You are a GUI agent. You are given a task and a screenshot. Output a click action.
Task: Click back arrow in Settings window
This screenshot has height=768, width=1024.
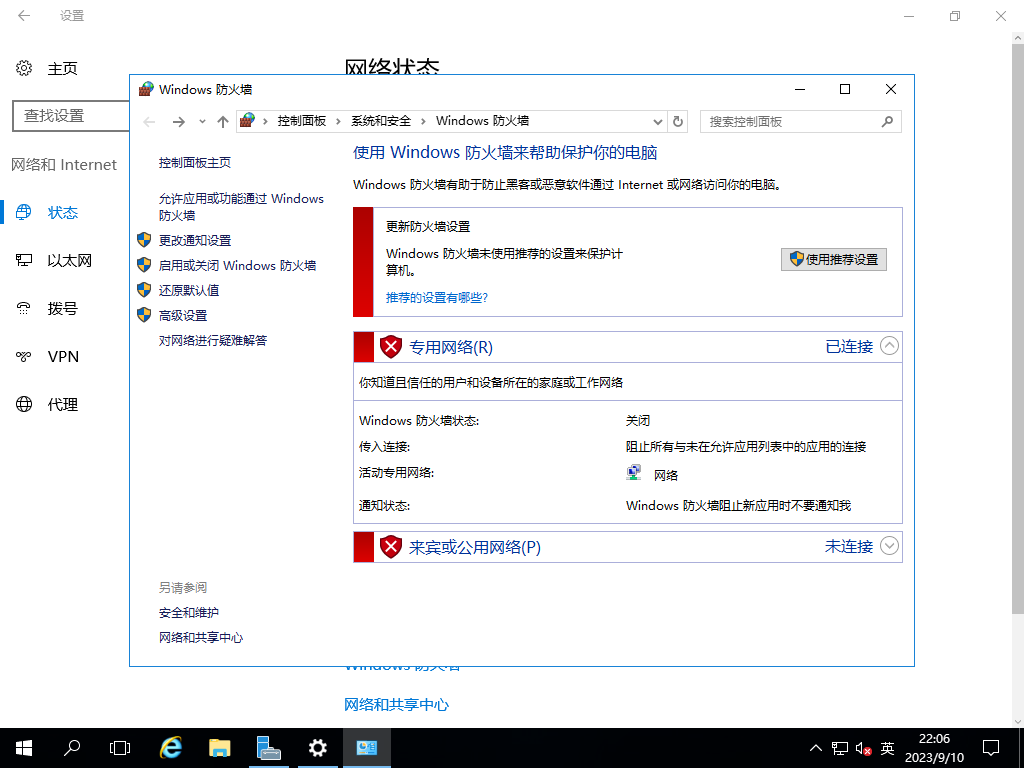24,16
